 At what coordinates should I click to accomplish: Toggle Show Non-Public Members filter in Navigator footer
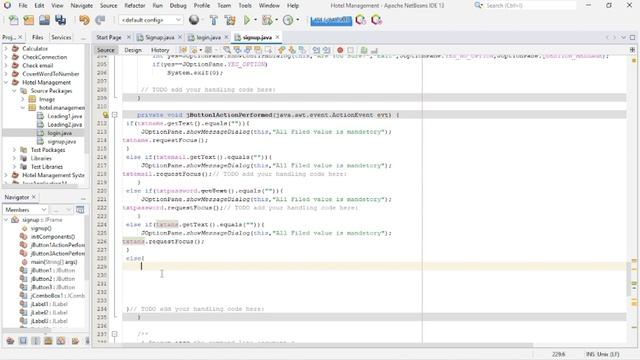[48, 340]
